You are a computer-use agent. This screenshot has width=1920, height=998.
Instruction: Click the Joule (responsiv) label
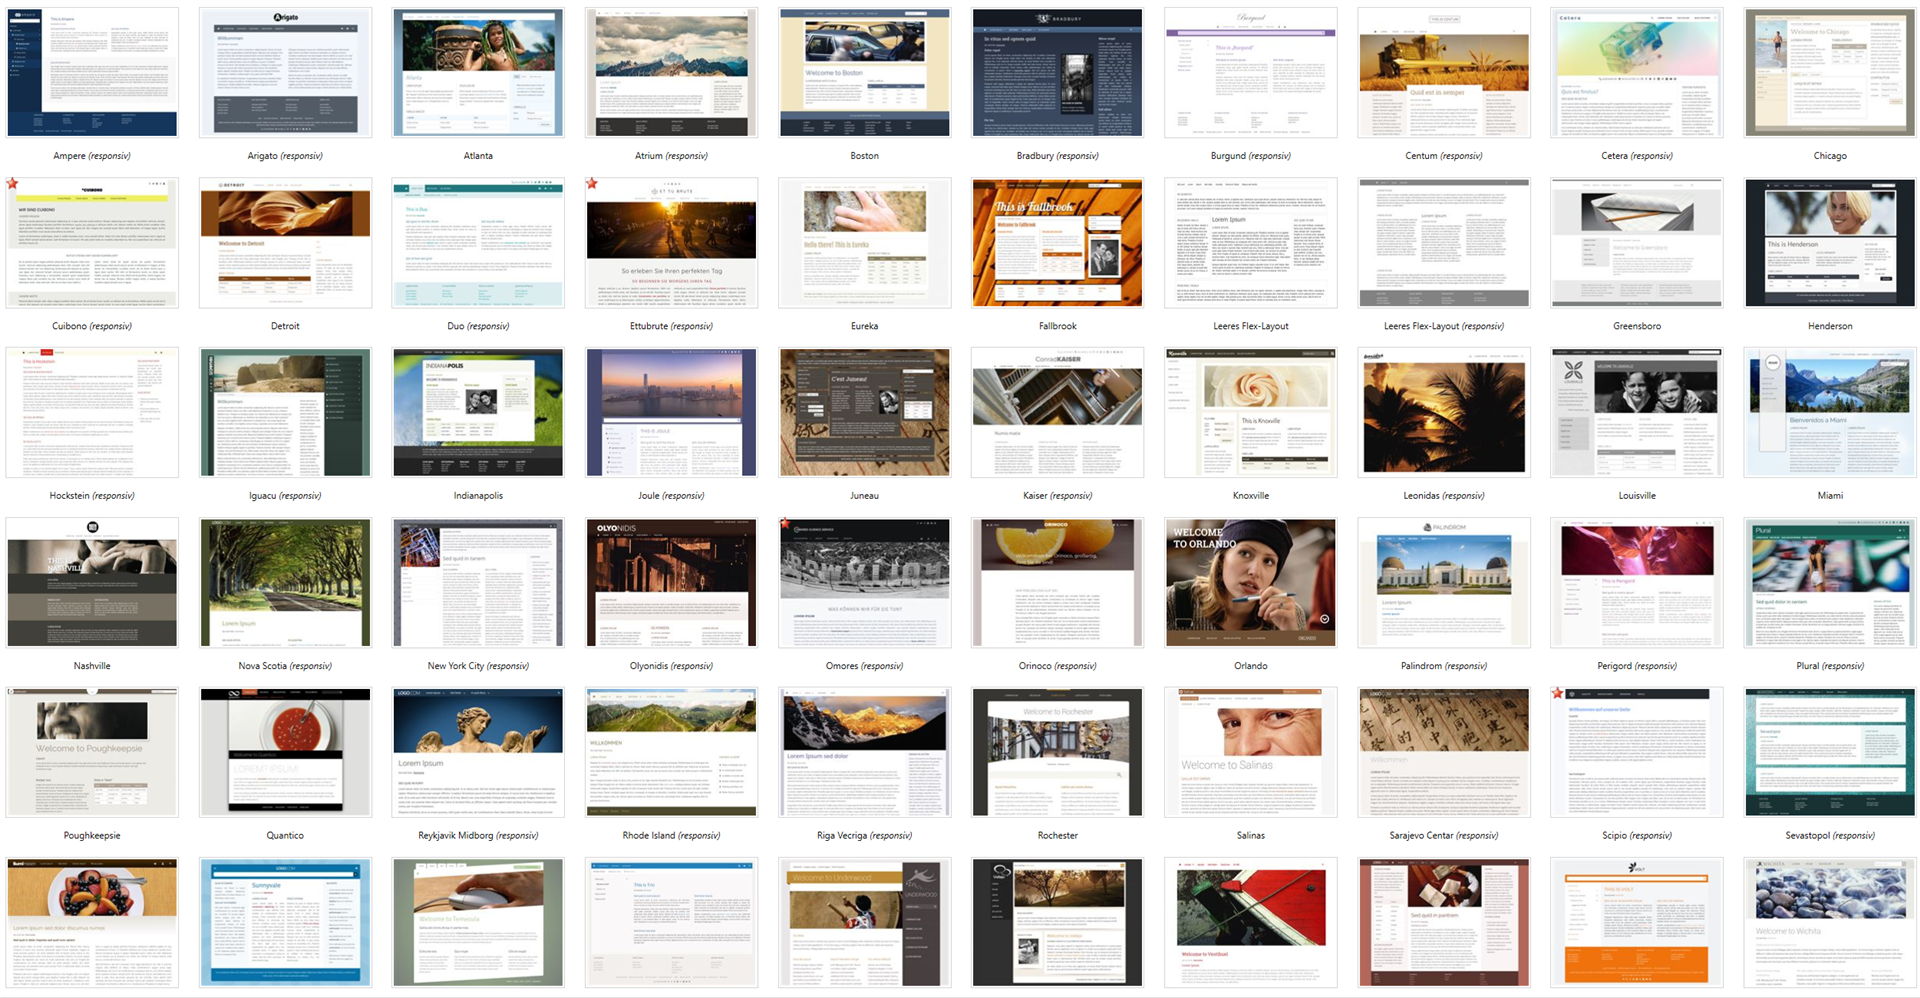pos(671,496)
